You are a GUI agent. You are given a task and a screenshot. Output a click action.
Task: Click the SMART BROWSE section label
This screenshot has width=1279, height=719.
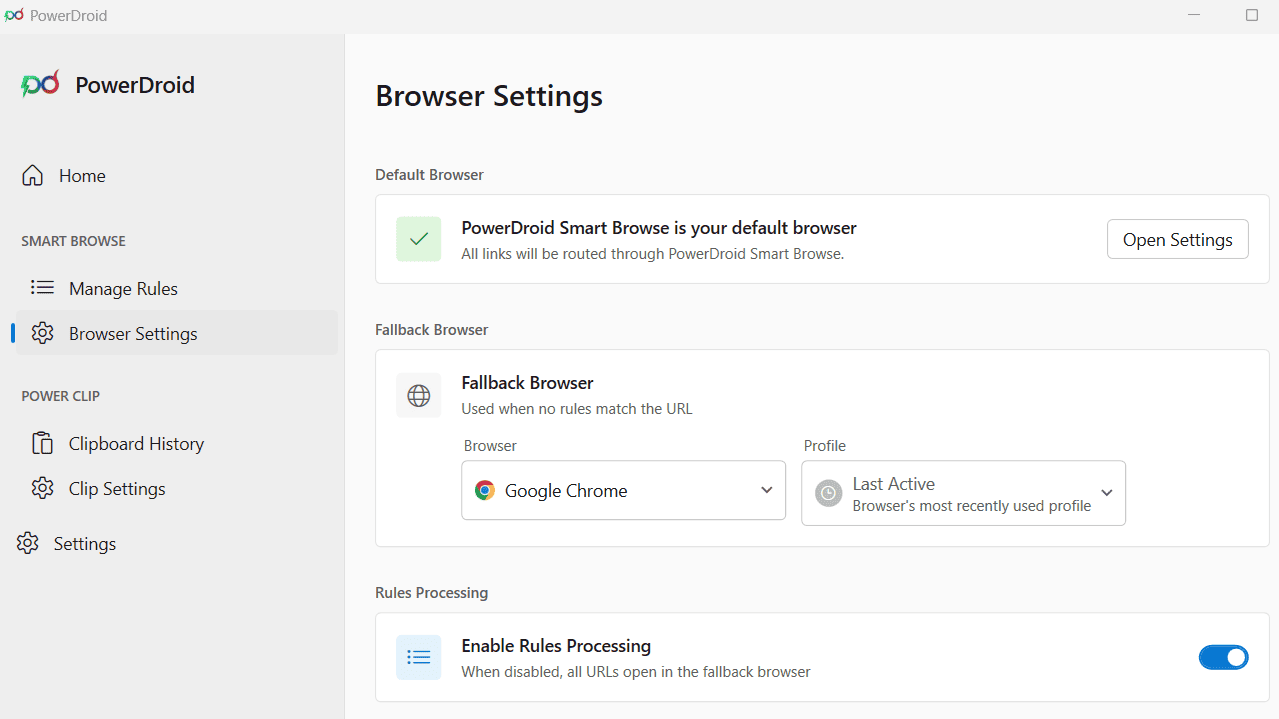click(x=74, y=241)
